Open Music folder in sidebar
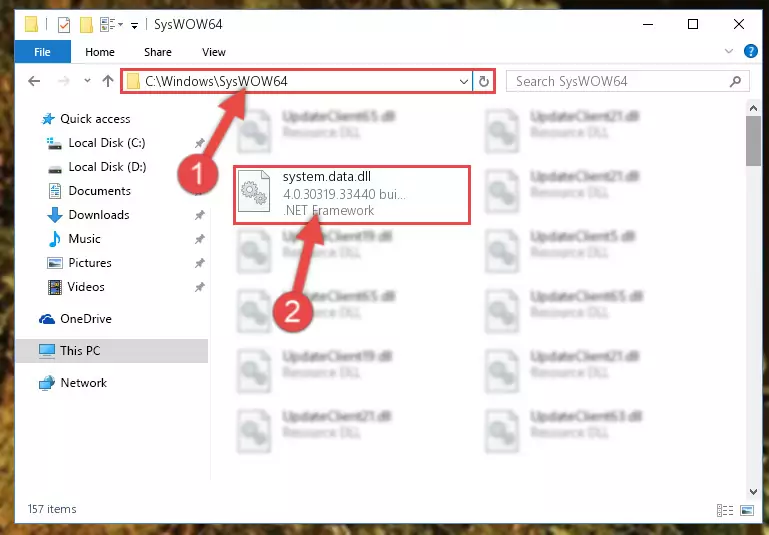The height and width of the screenshot is (535, 769). pos(84,239)
